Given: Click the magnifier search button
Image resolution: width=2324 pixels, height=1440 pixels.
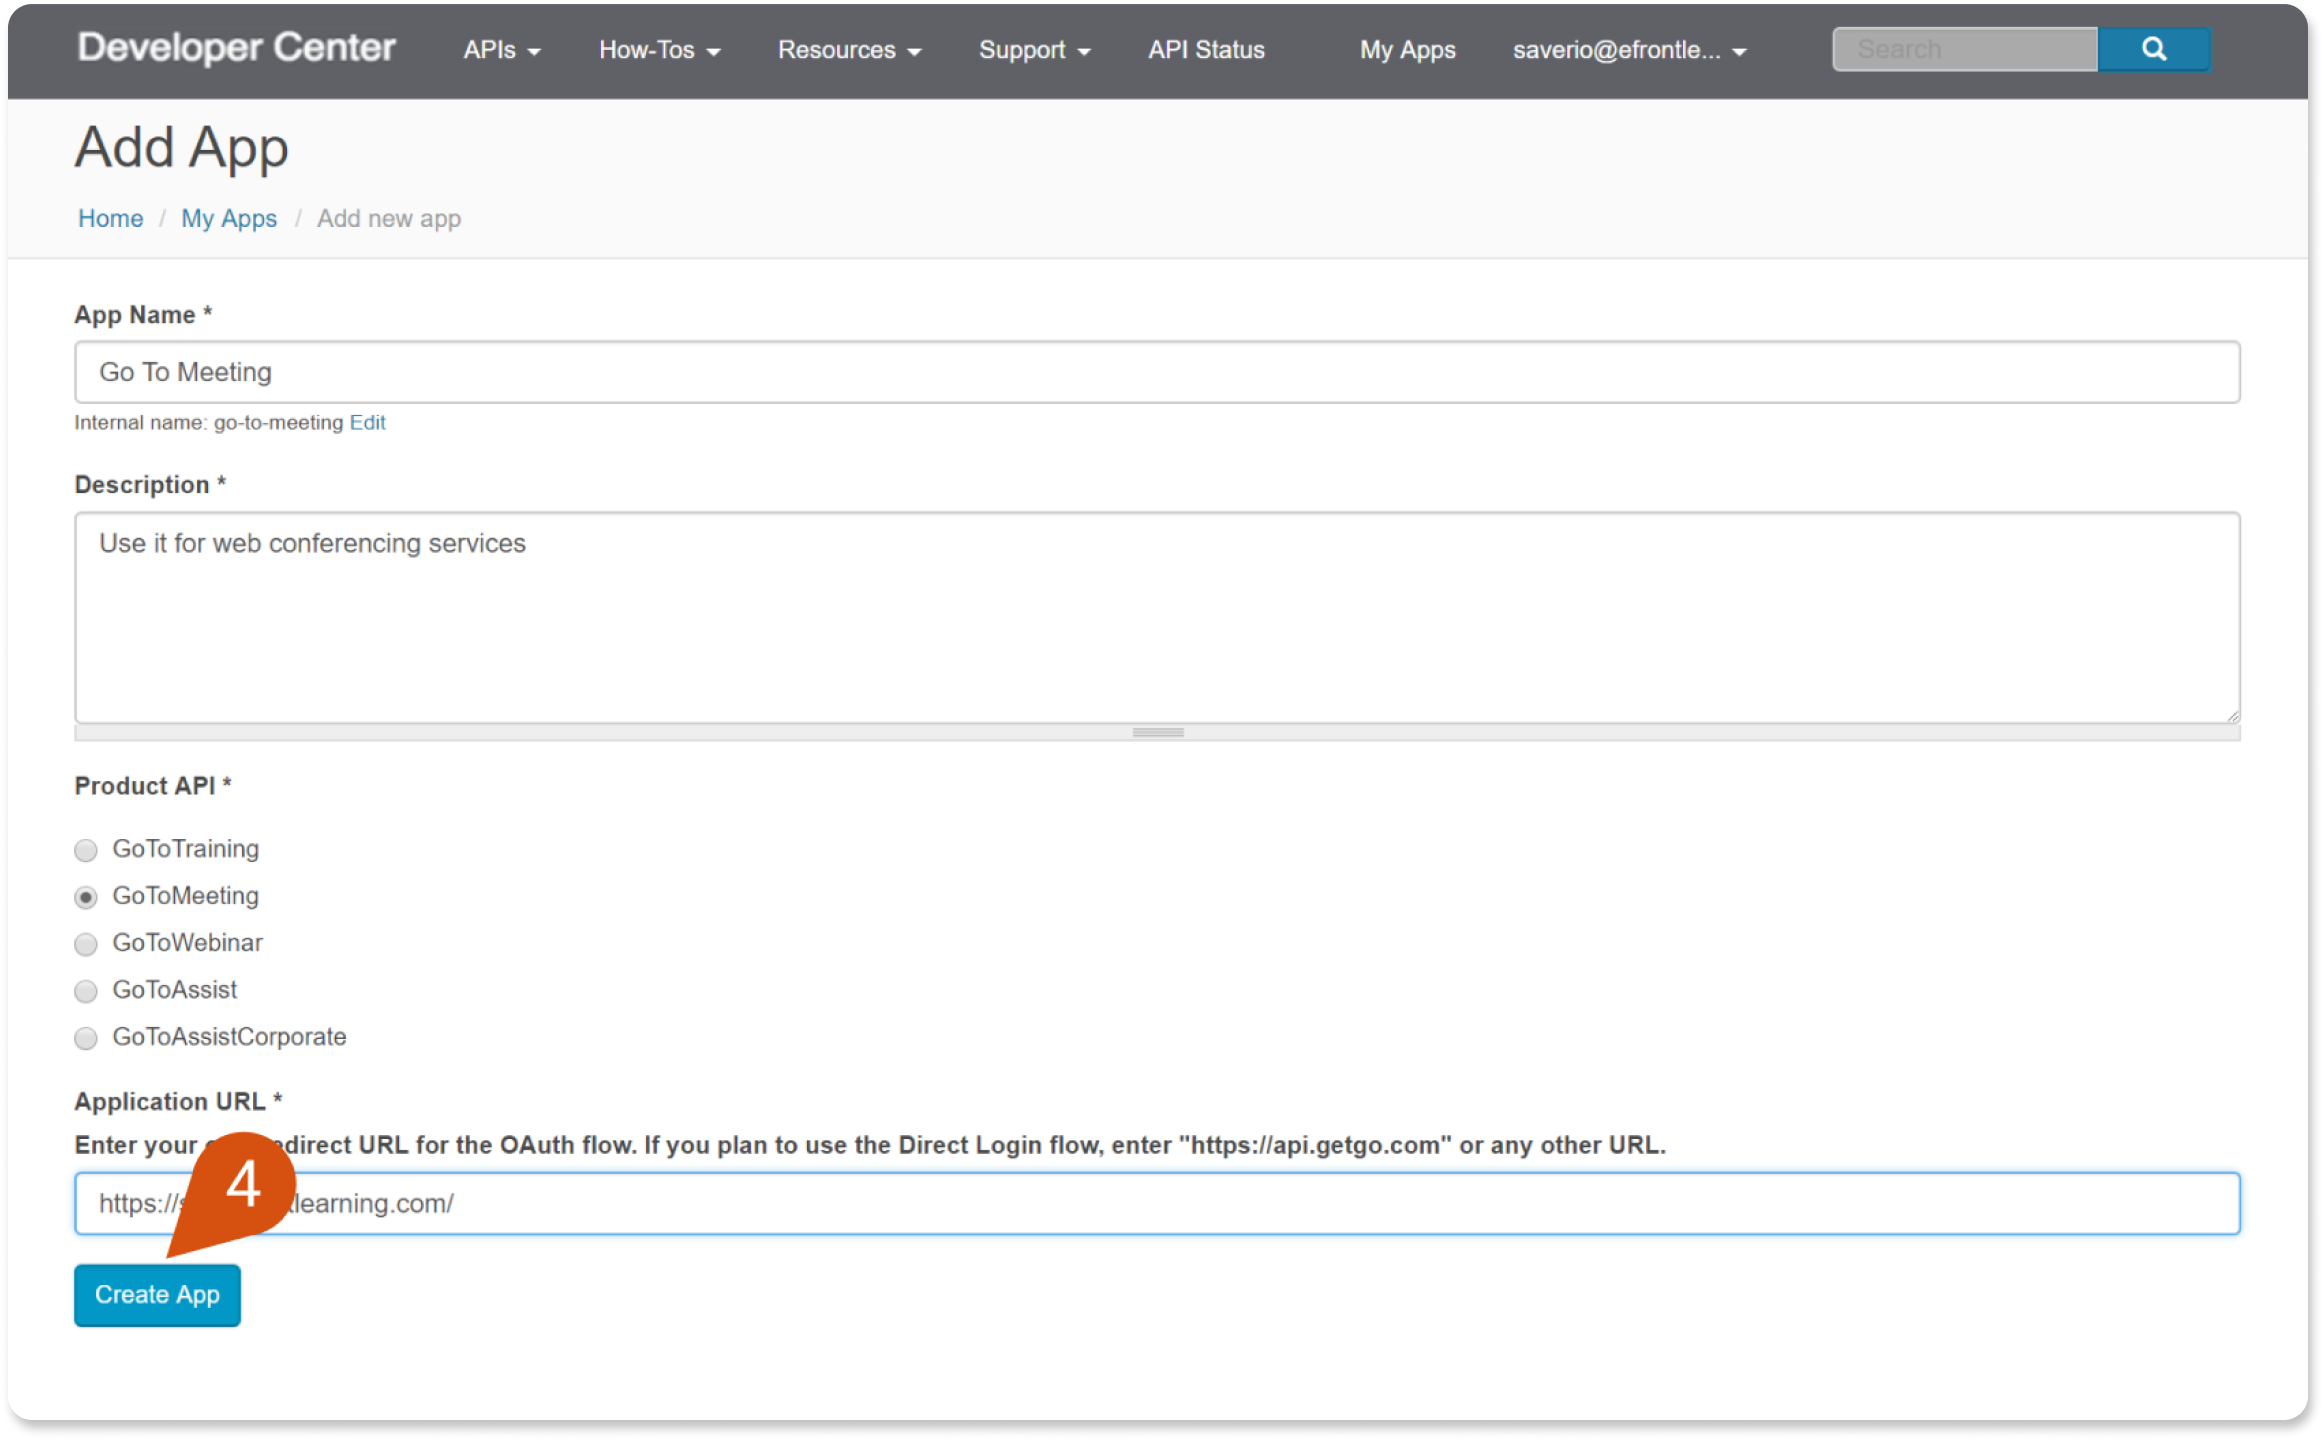Looking at the screenshot, I should [x=2153, y=49].
